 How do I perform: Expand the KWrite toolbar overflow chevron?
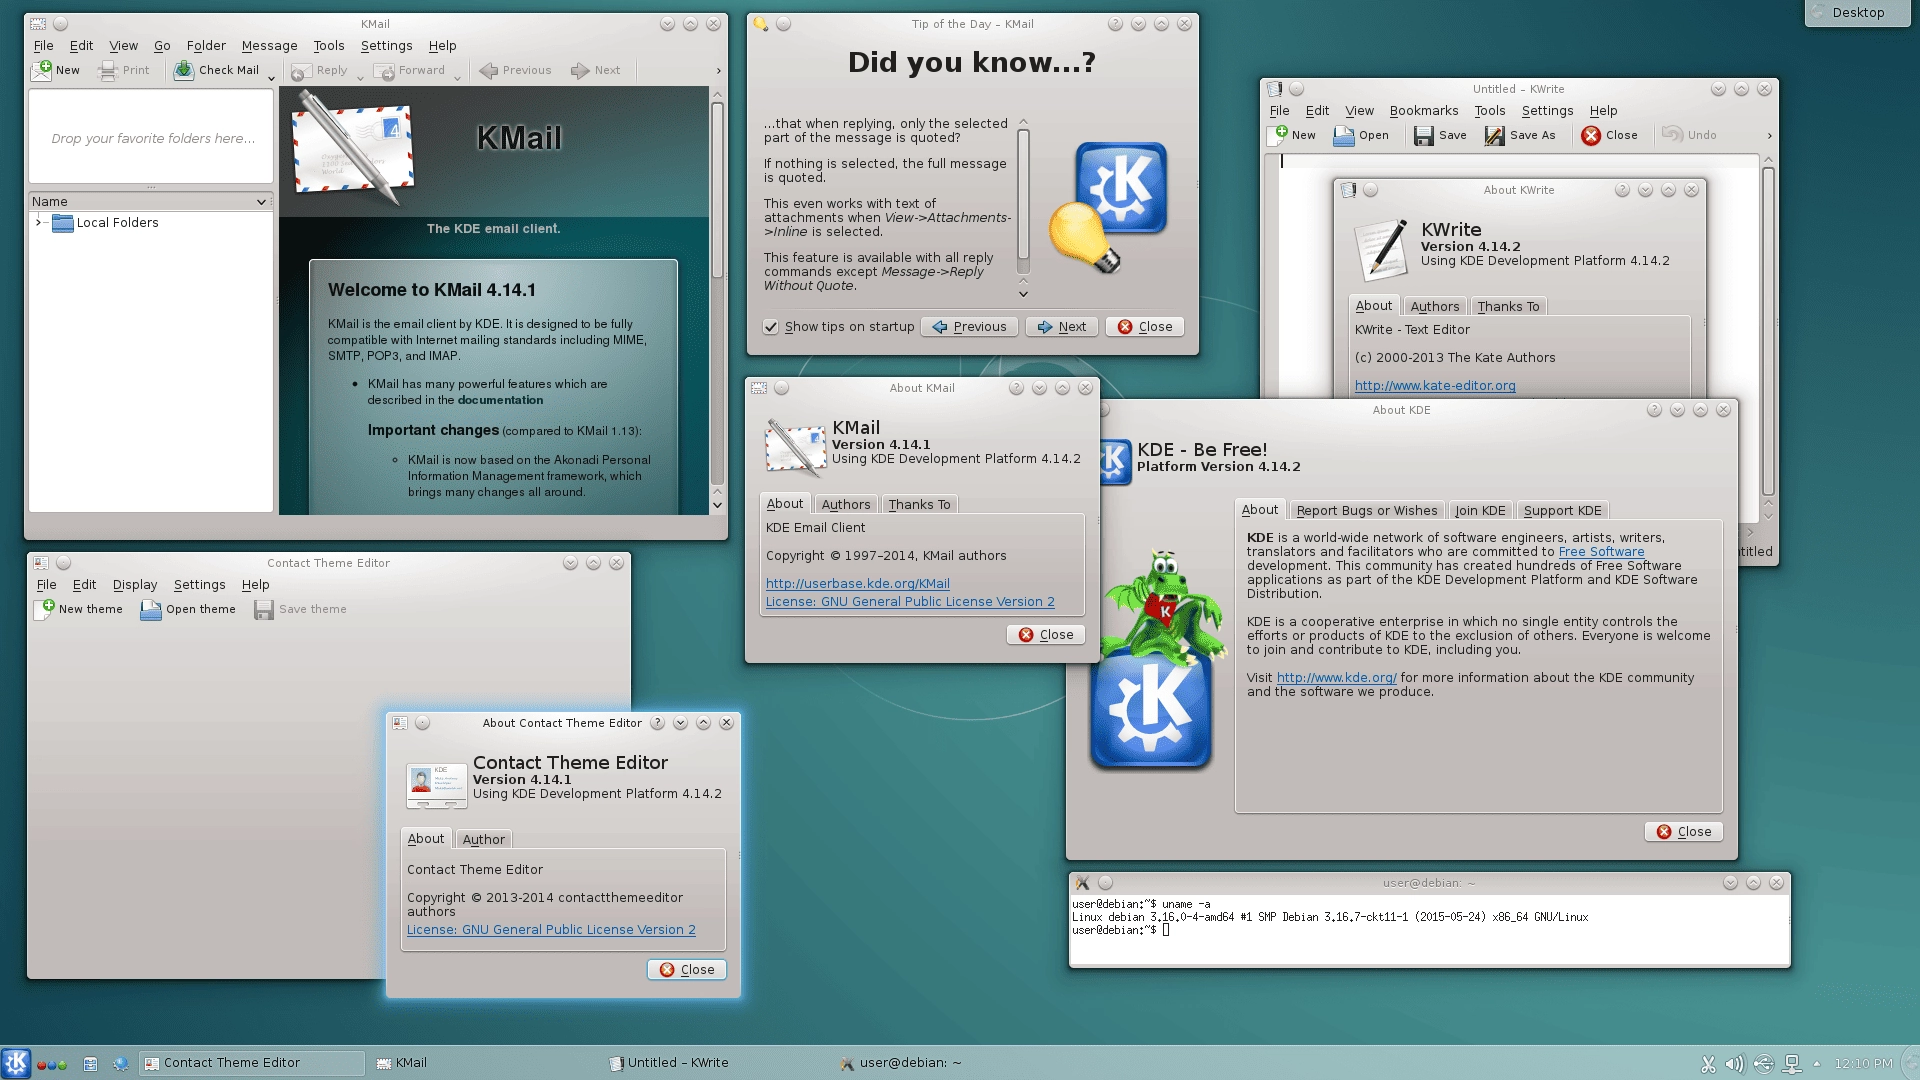(1769, 136)
